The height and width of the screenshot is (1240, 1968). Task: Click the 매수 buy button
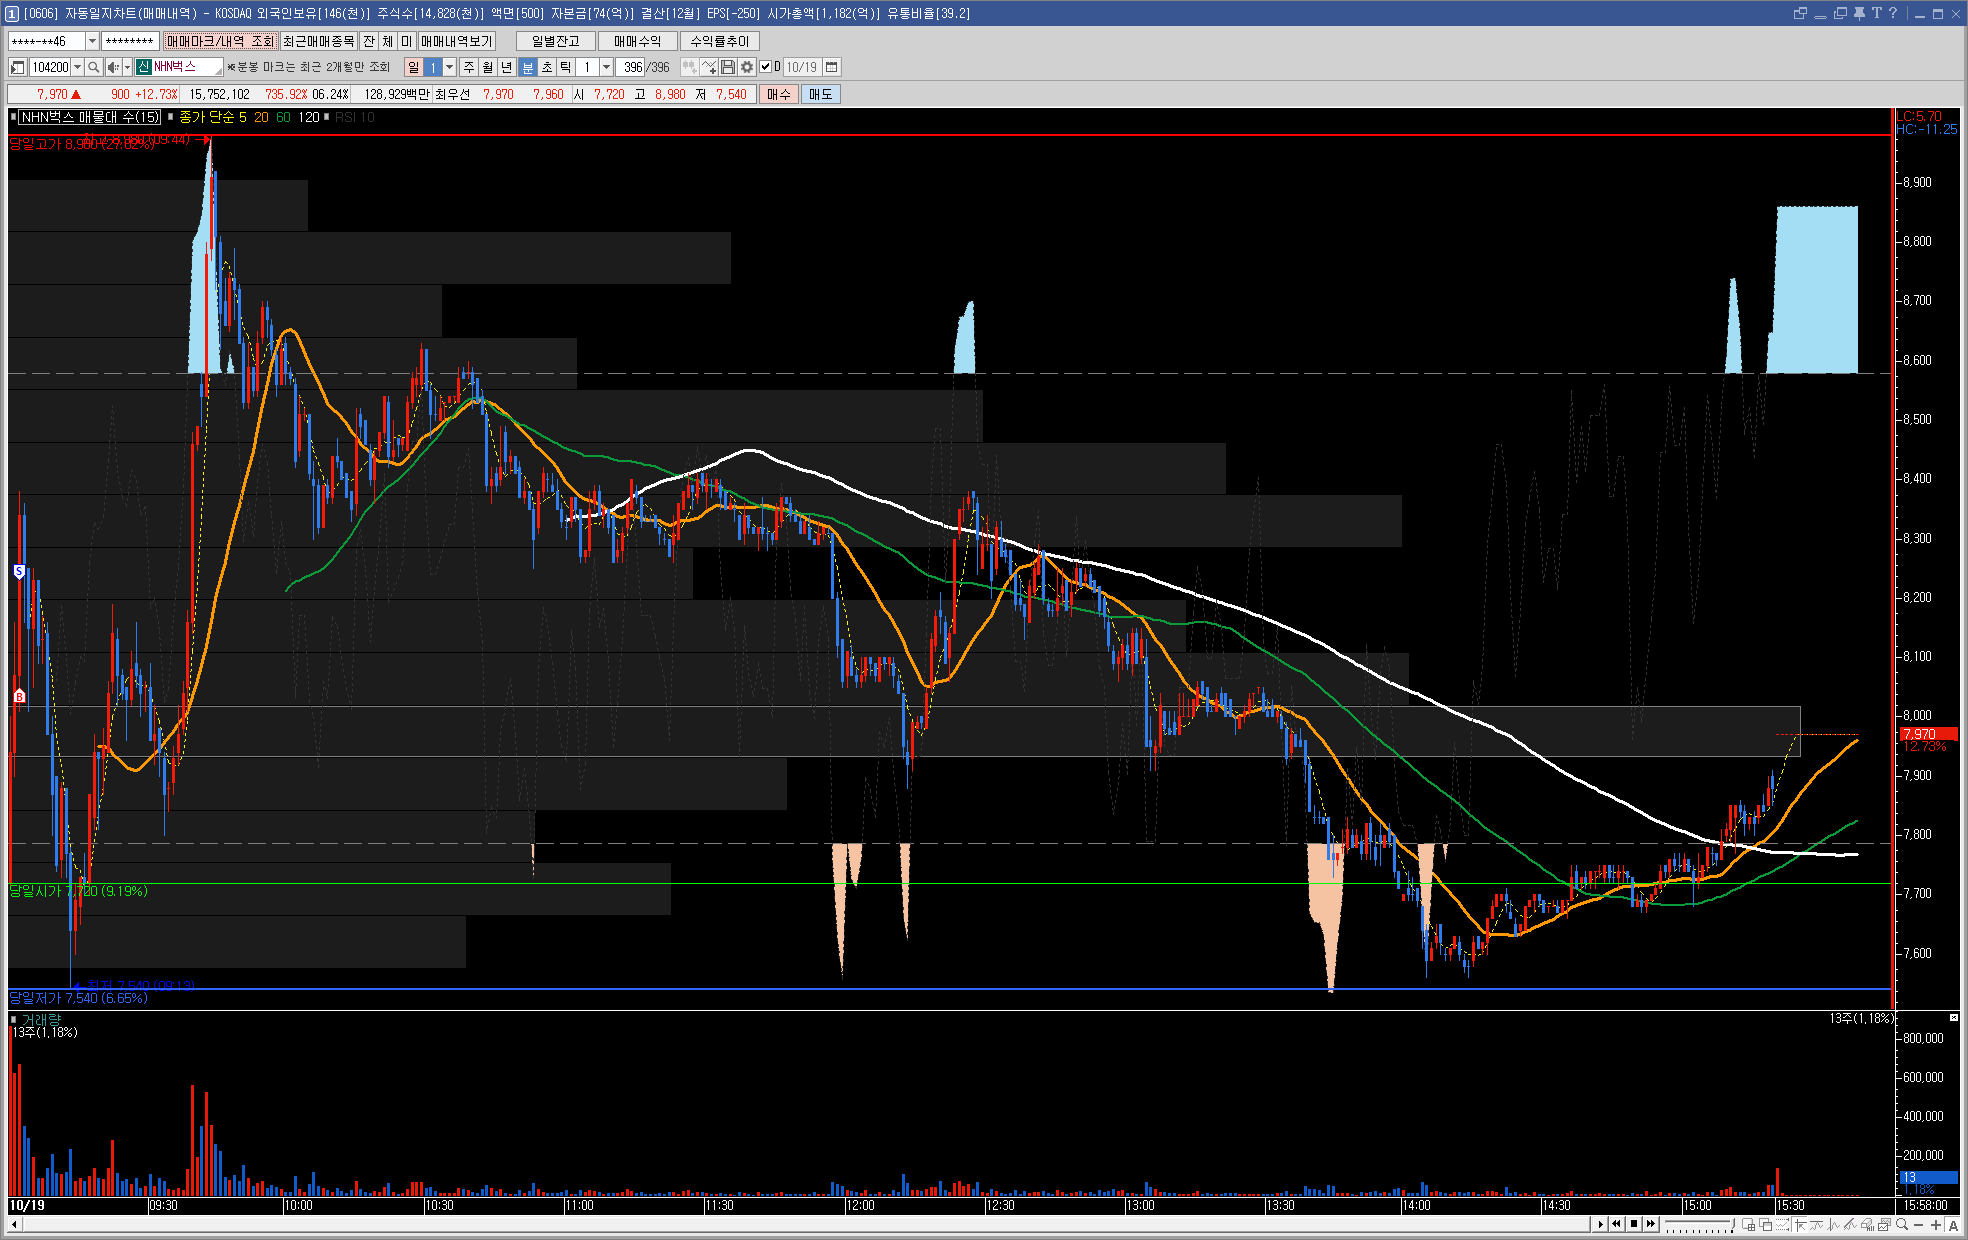779,94
